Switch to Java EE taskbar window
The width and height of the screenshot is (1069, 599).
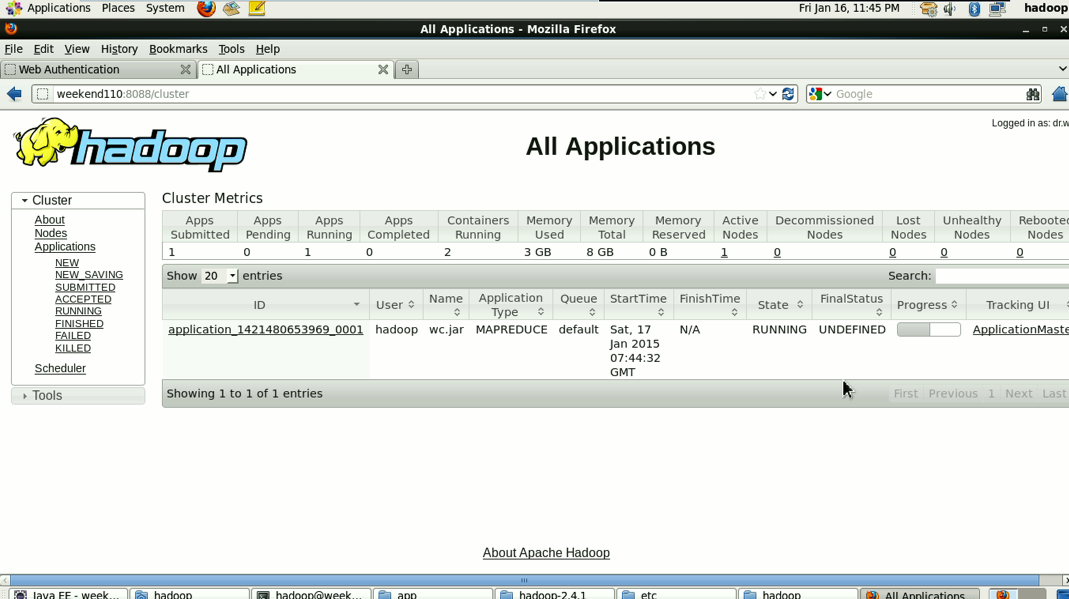[x=68, y=594]
